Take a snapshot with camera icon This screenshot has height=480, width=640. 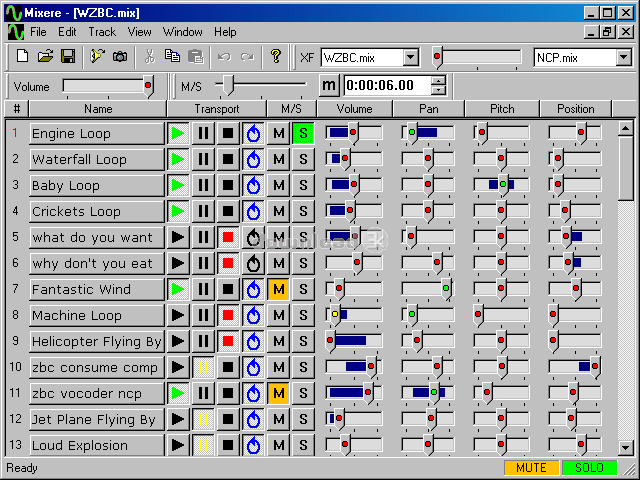point(120,56)
